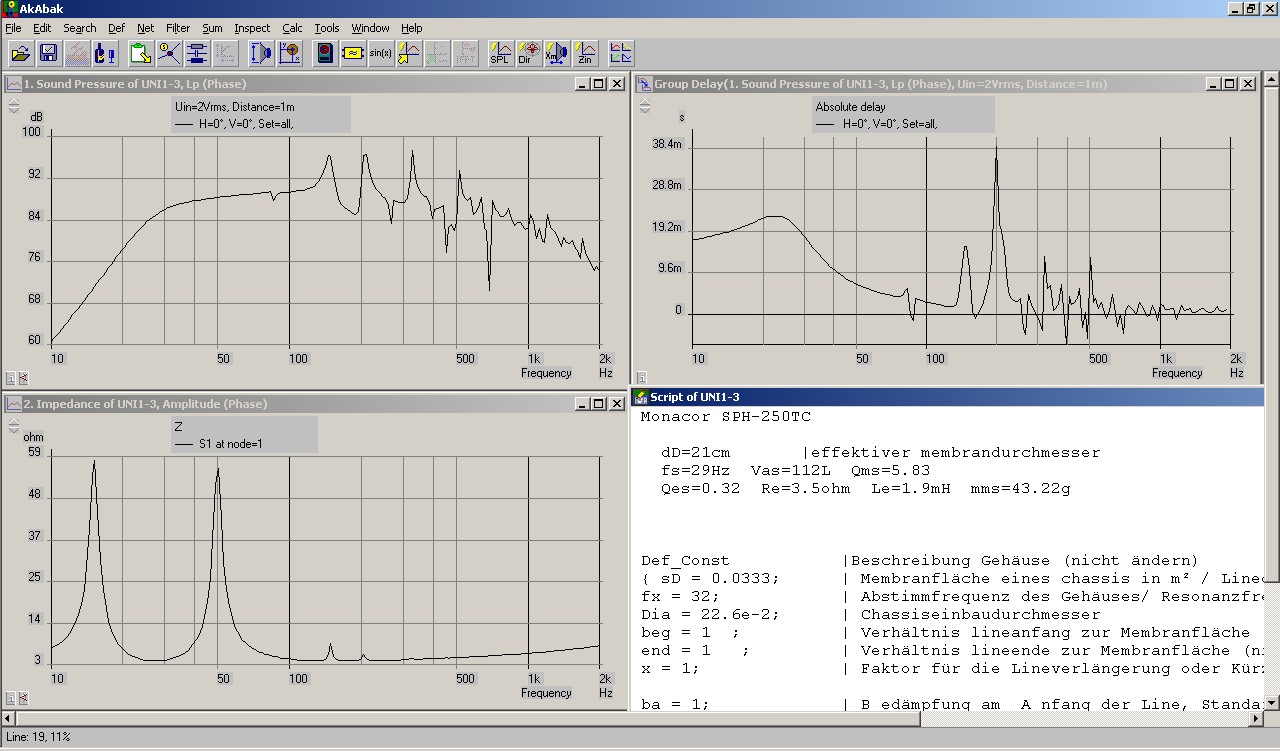Click the Open file toolbar icon
The image size is (1280, 751).
(21, 54)
